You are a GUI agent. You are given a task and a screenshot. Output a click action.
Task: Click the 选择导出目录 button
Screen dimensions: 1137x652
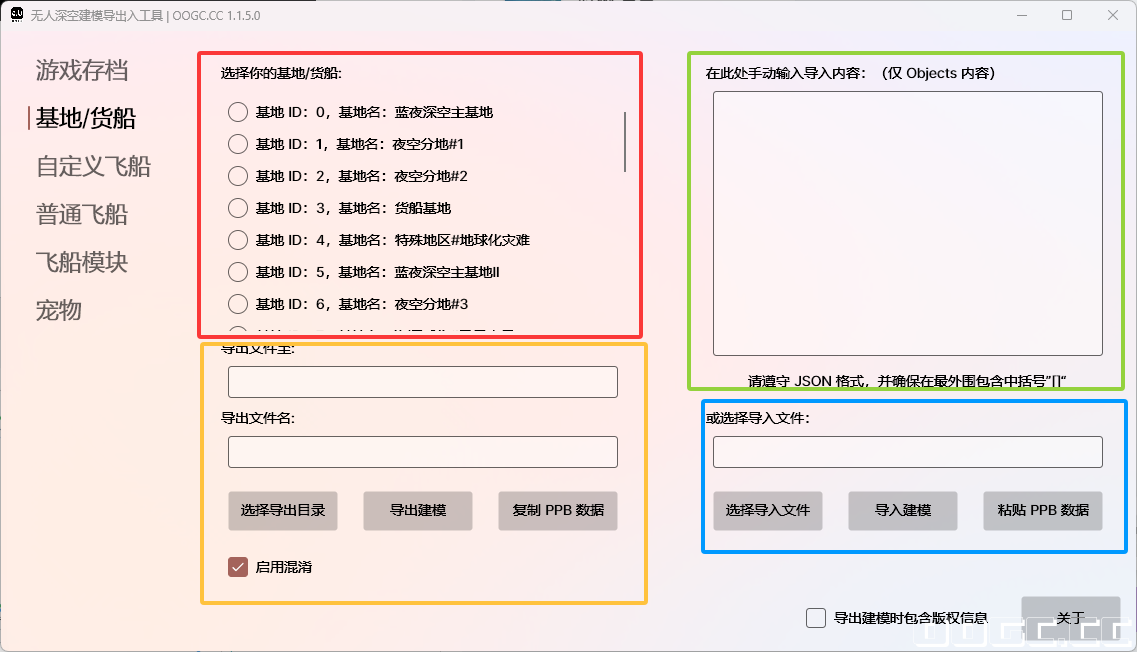click(x=283, y=511)
